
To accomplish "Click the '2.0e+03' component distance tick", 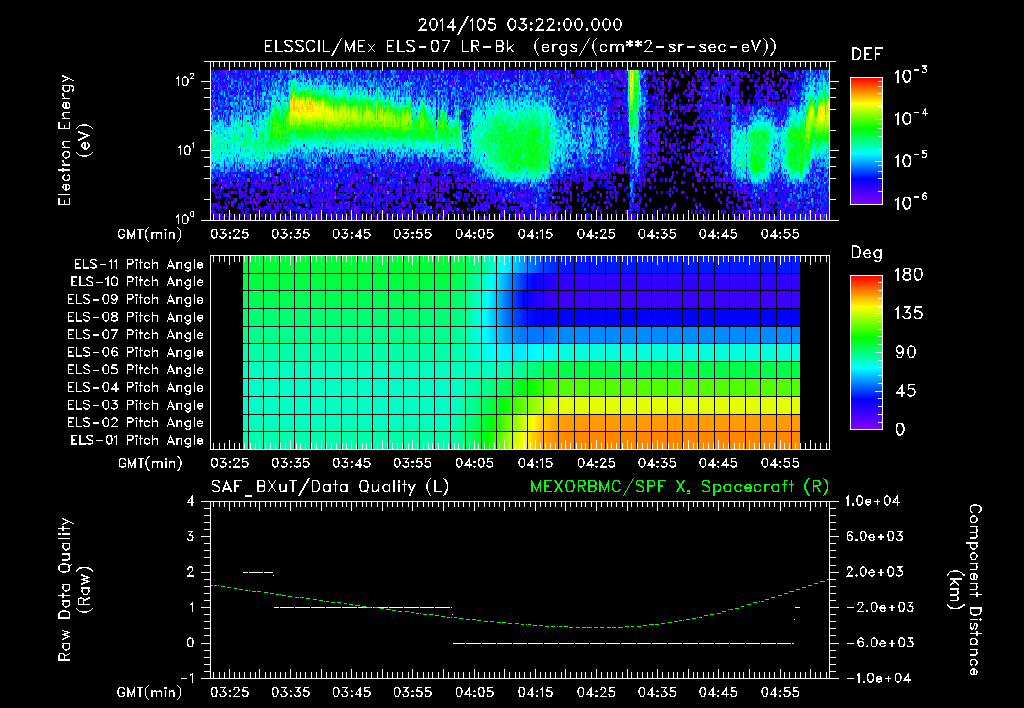I will 875,572.
